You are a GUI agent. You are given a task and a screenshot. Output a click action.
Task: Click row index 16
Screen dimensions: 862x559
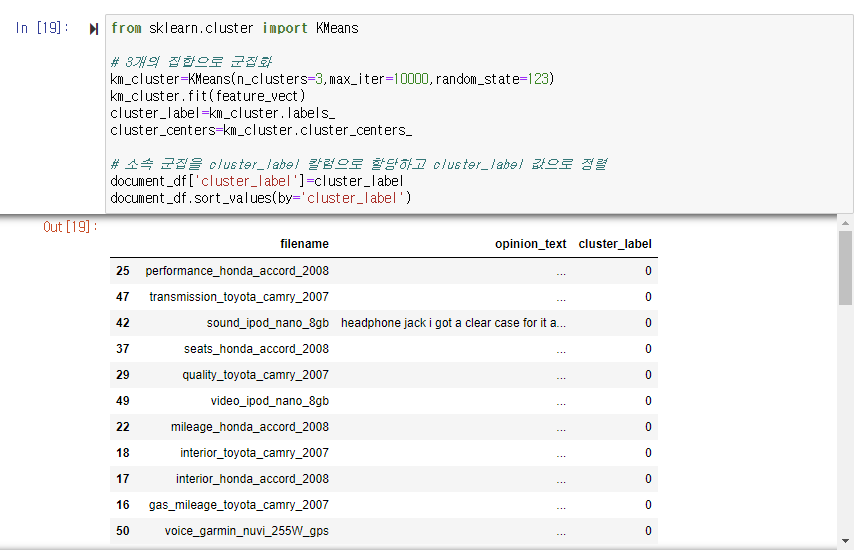click(123, 505)
